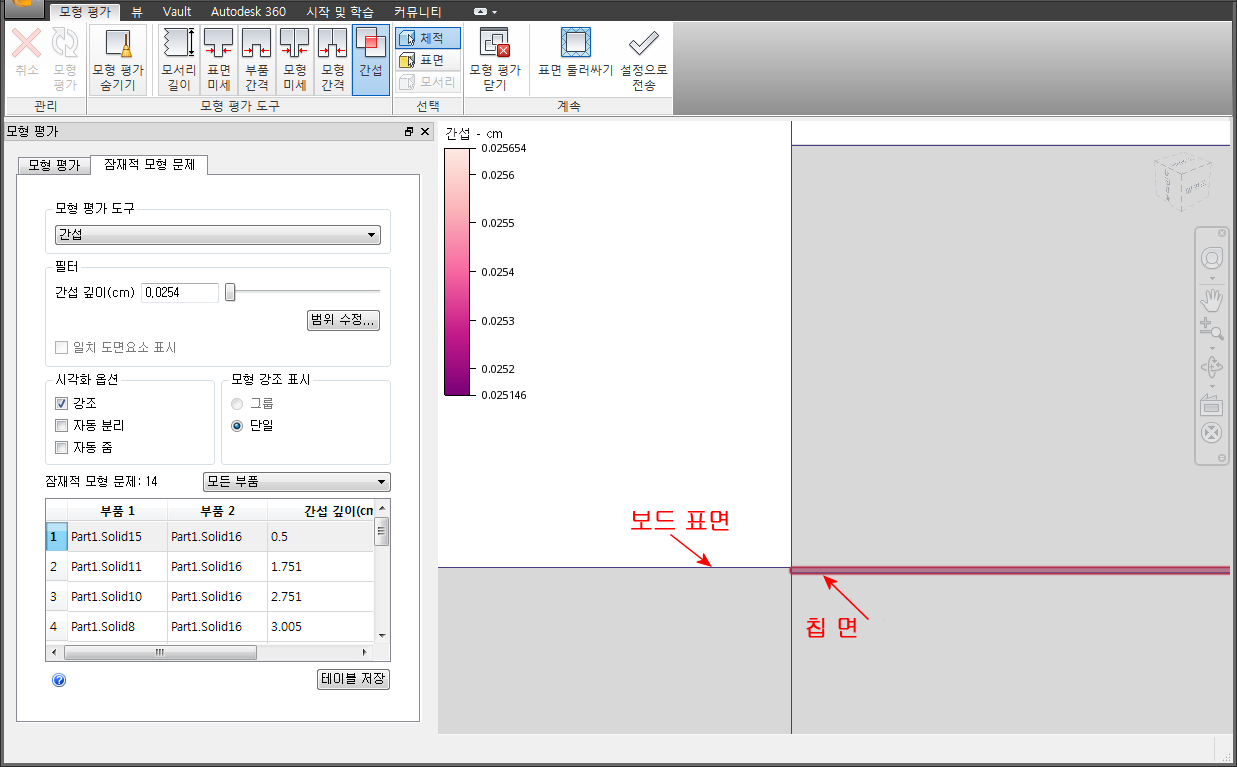
Task: Click the pink interference color scale bar
Action: tap(456, 271)
